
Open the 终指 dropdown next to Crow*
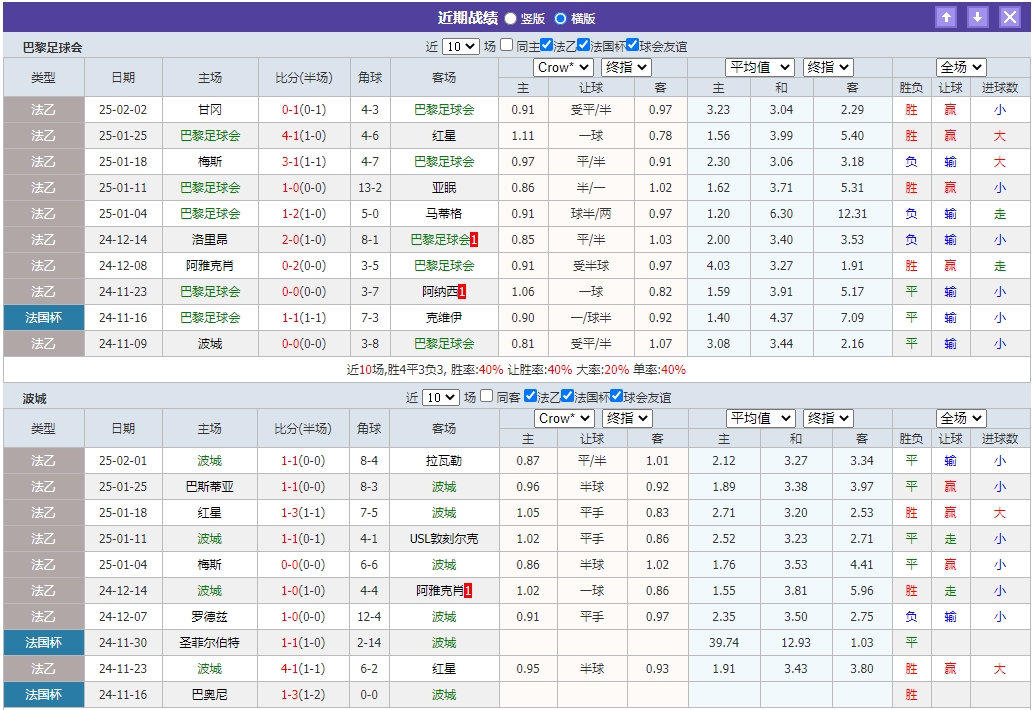(626, 67)
